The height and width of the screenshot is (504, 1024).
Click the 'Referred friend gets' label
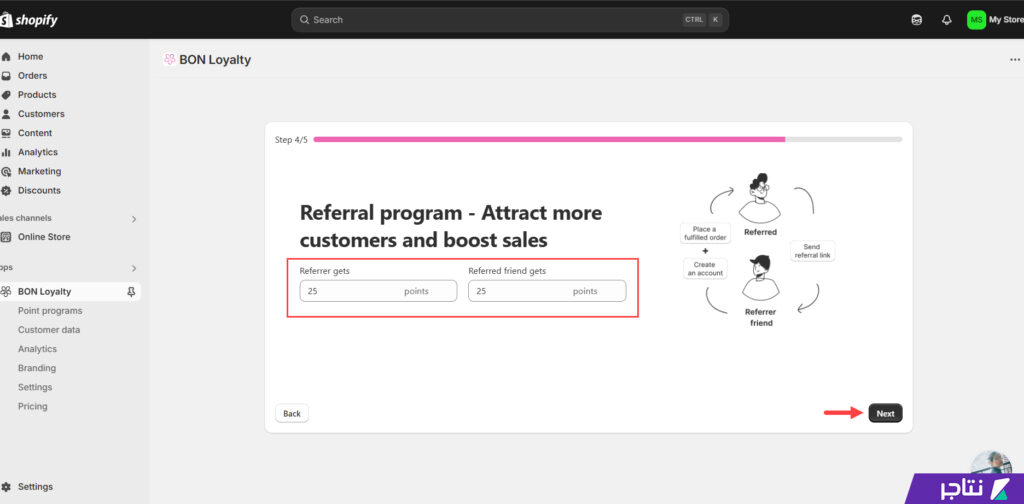tap(507, 271)
